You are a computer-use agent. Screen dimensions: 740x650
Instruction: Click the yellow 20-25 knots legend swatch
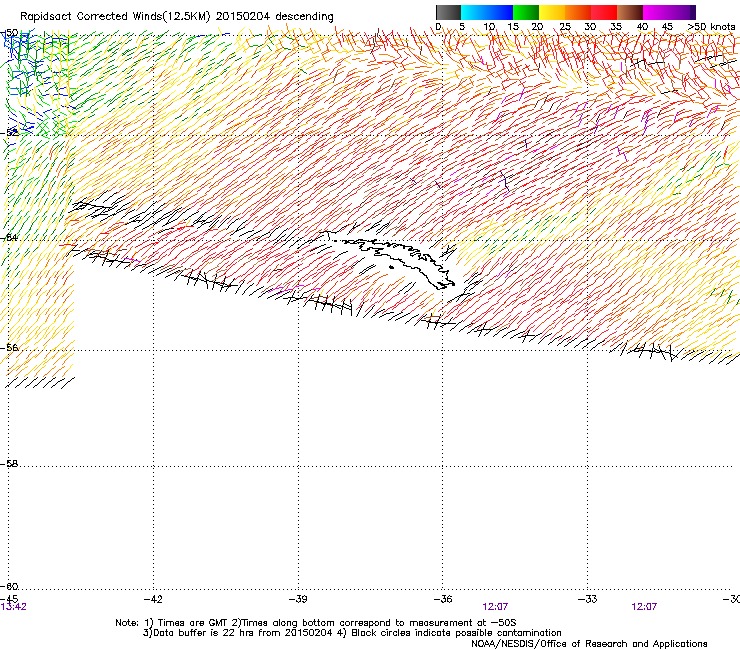coord(552,12)
